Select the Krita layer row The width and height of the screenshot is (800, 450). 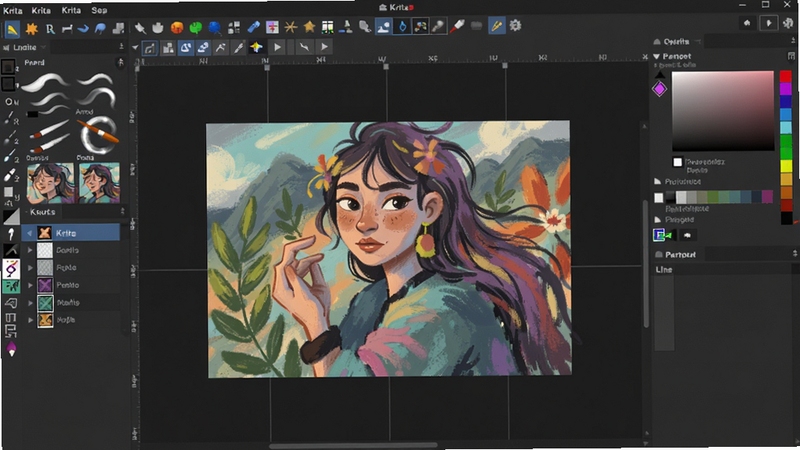(x=70, y=233)
